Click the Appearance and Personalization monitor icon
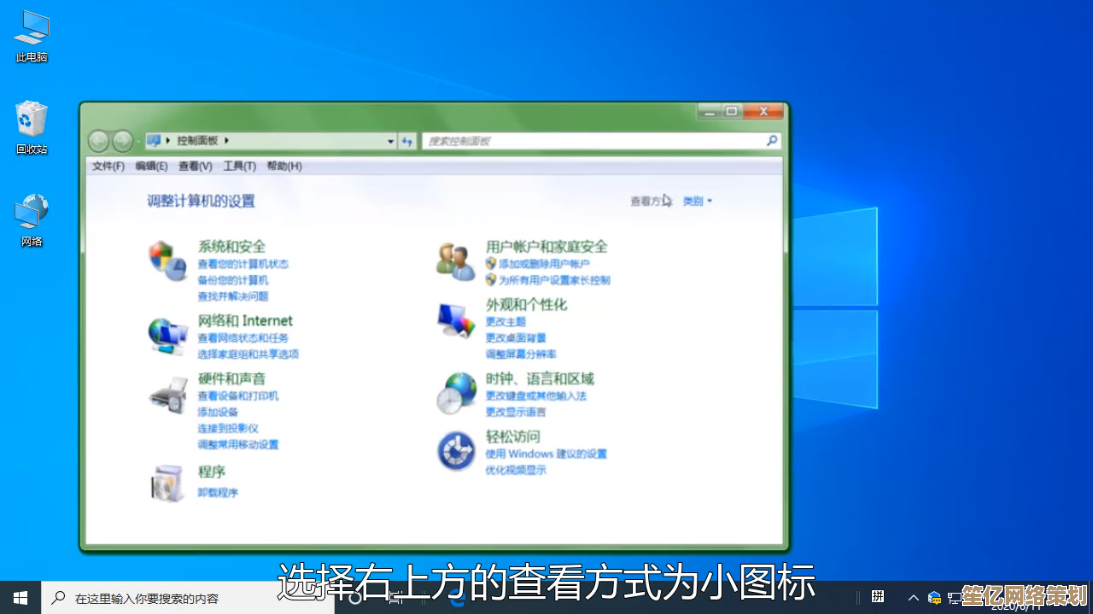Viewport: 1093px width, 614px height. point(455,318)
